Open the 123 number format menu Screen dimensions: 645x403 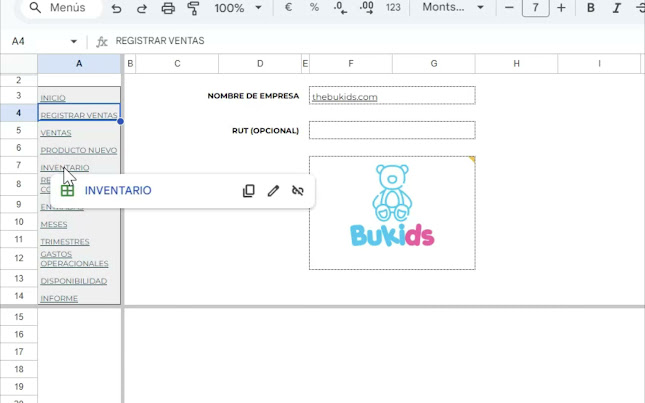(393, 7)
